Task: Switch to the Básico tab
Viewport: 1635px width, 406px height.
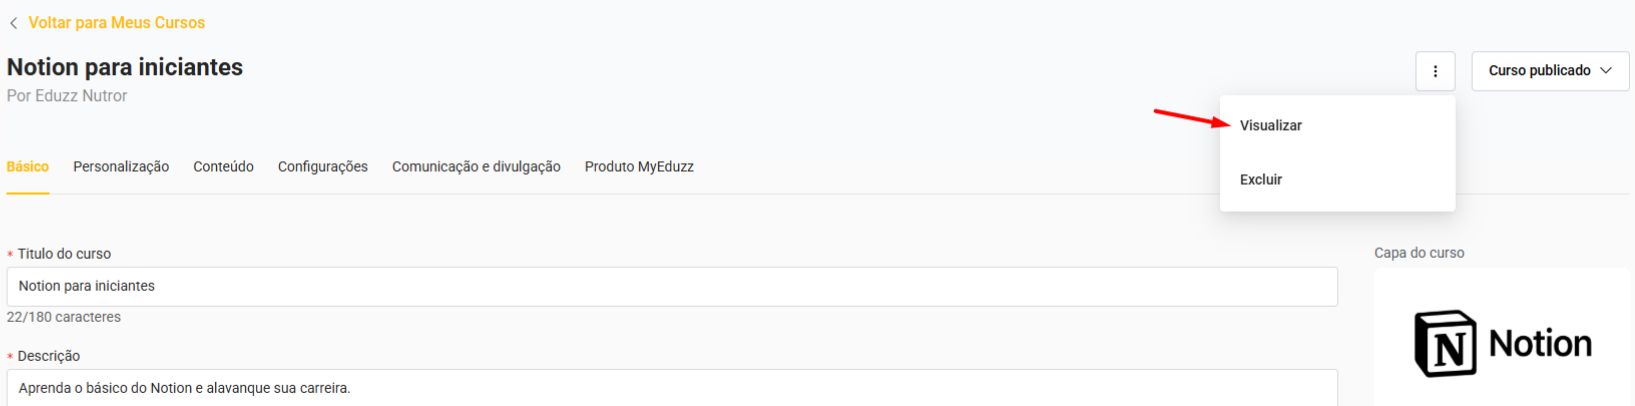Action: pos(28,167)
